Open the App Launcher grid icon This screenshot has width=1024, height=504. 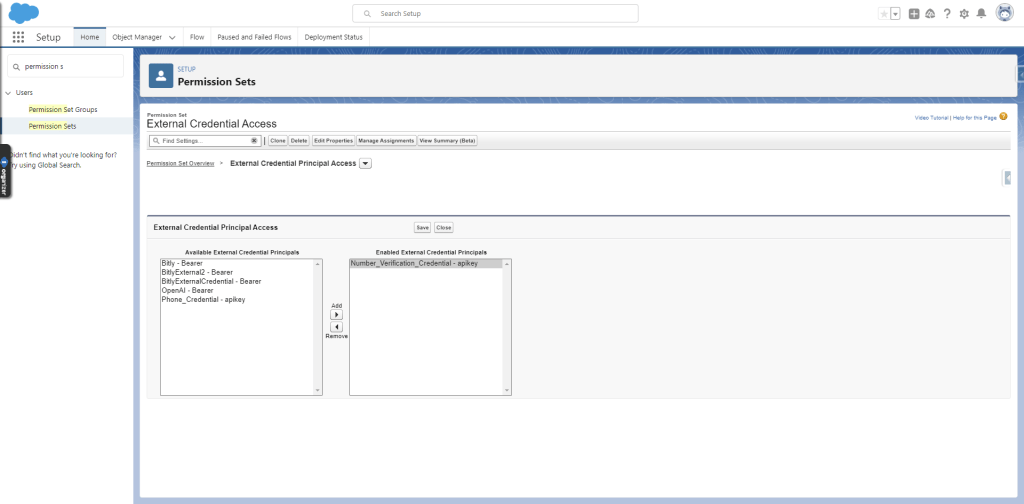tap(18, 37)
